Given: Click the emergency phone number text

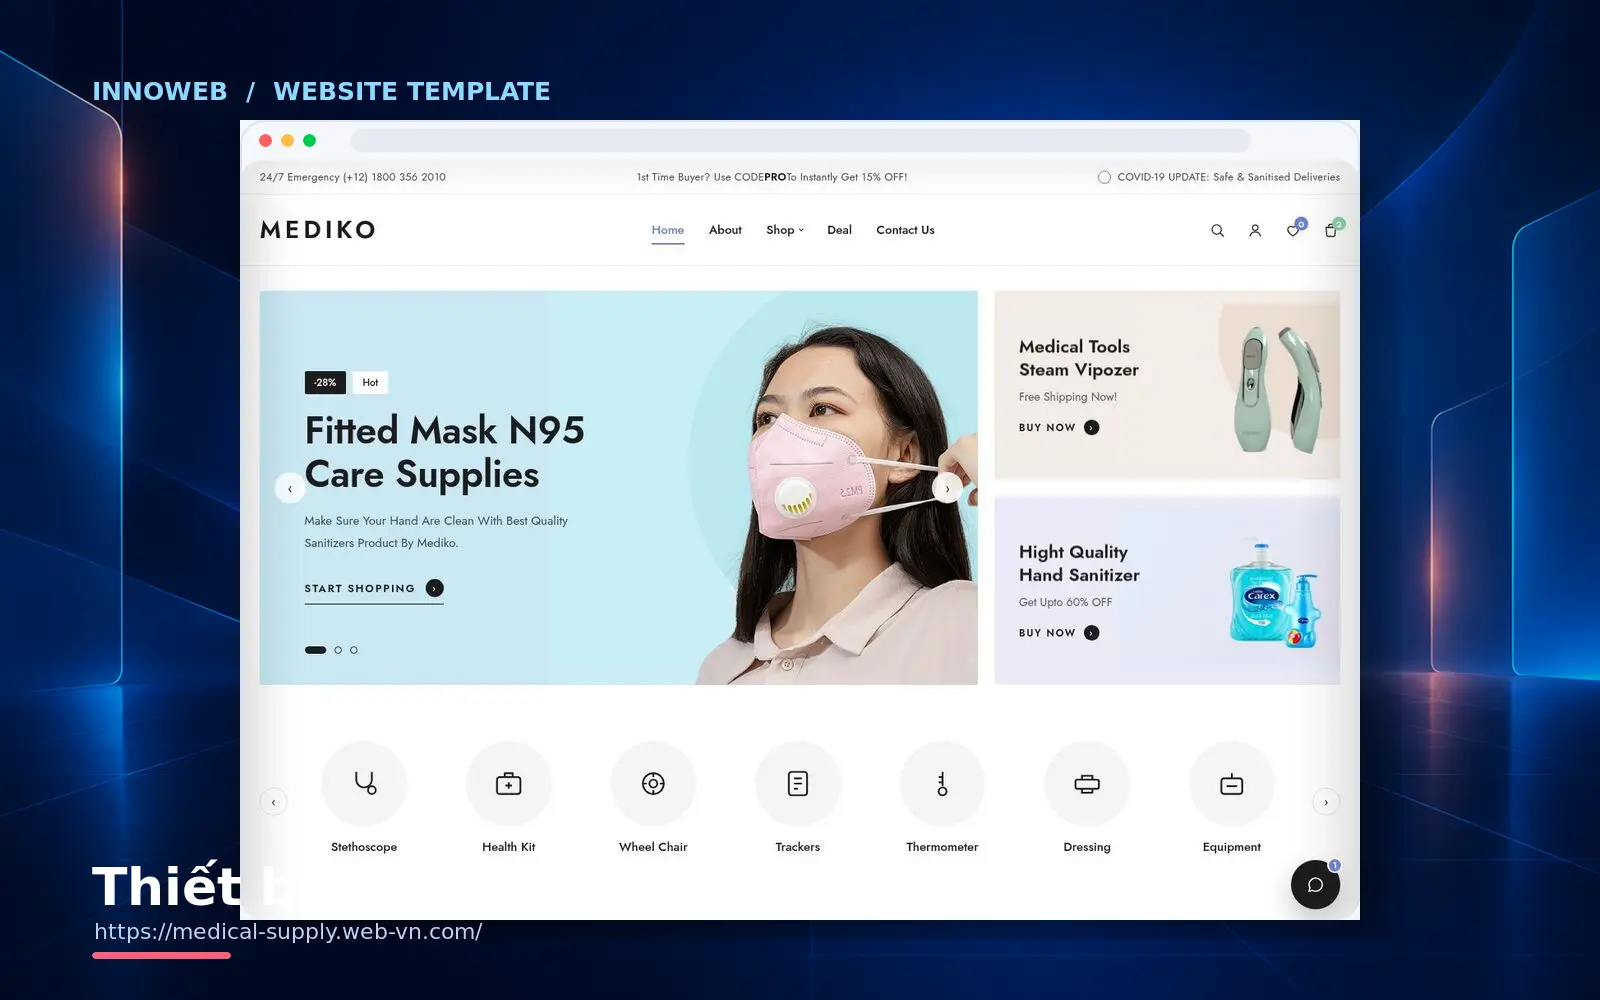Looking at the screenshot, I should pos(353,177).
